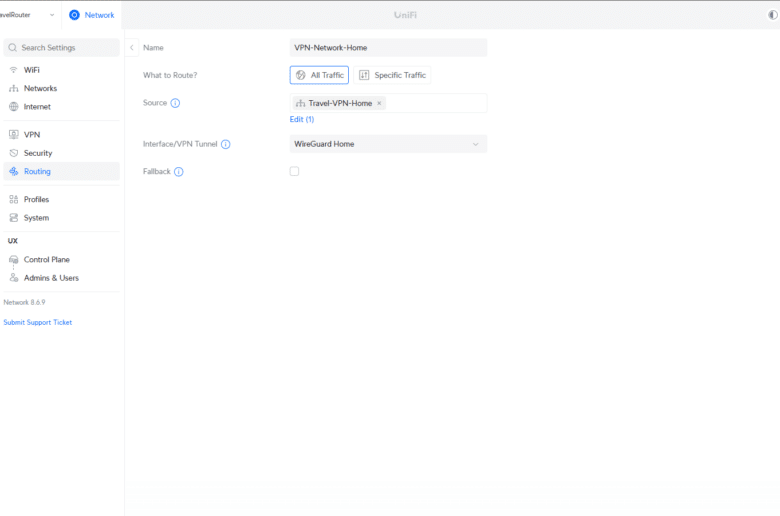Click the UniFi title text
780x516 pixels.
pyautogui.click(x=405, y=15)
